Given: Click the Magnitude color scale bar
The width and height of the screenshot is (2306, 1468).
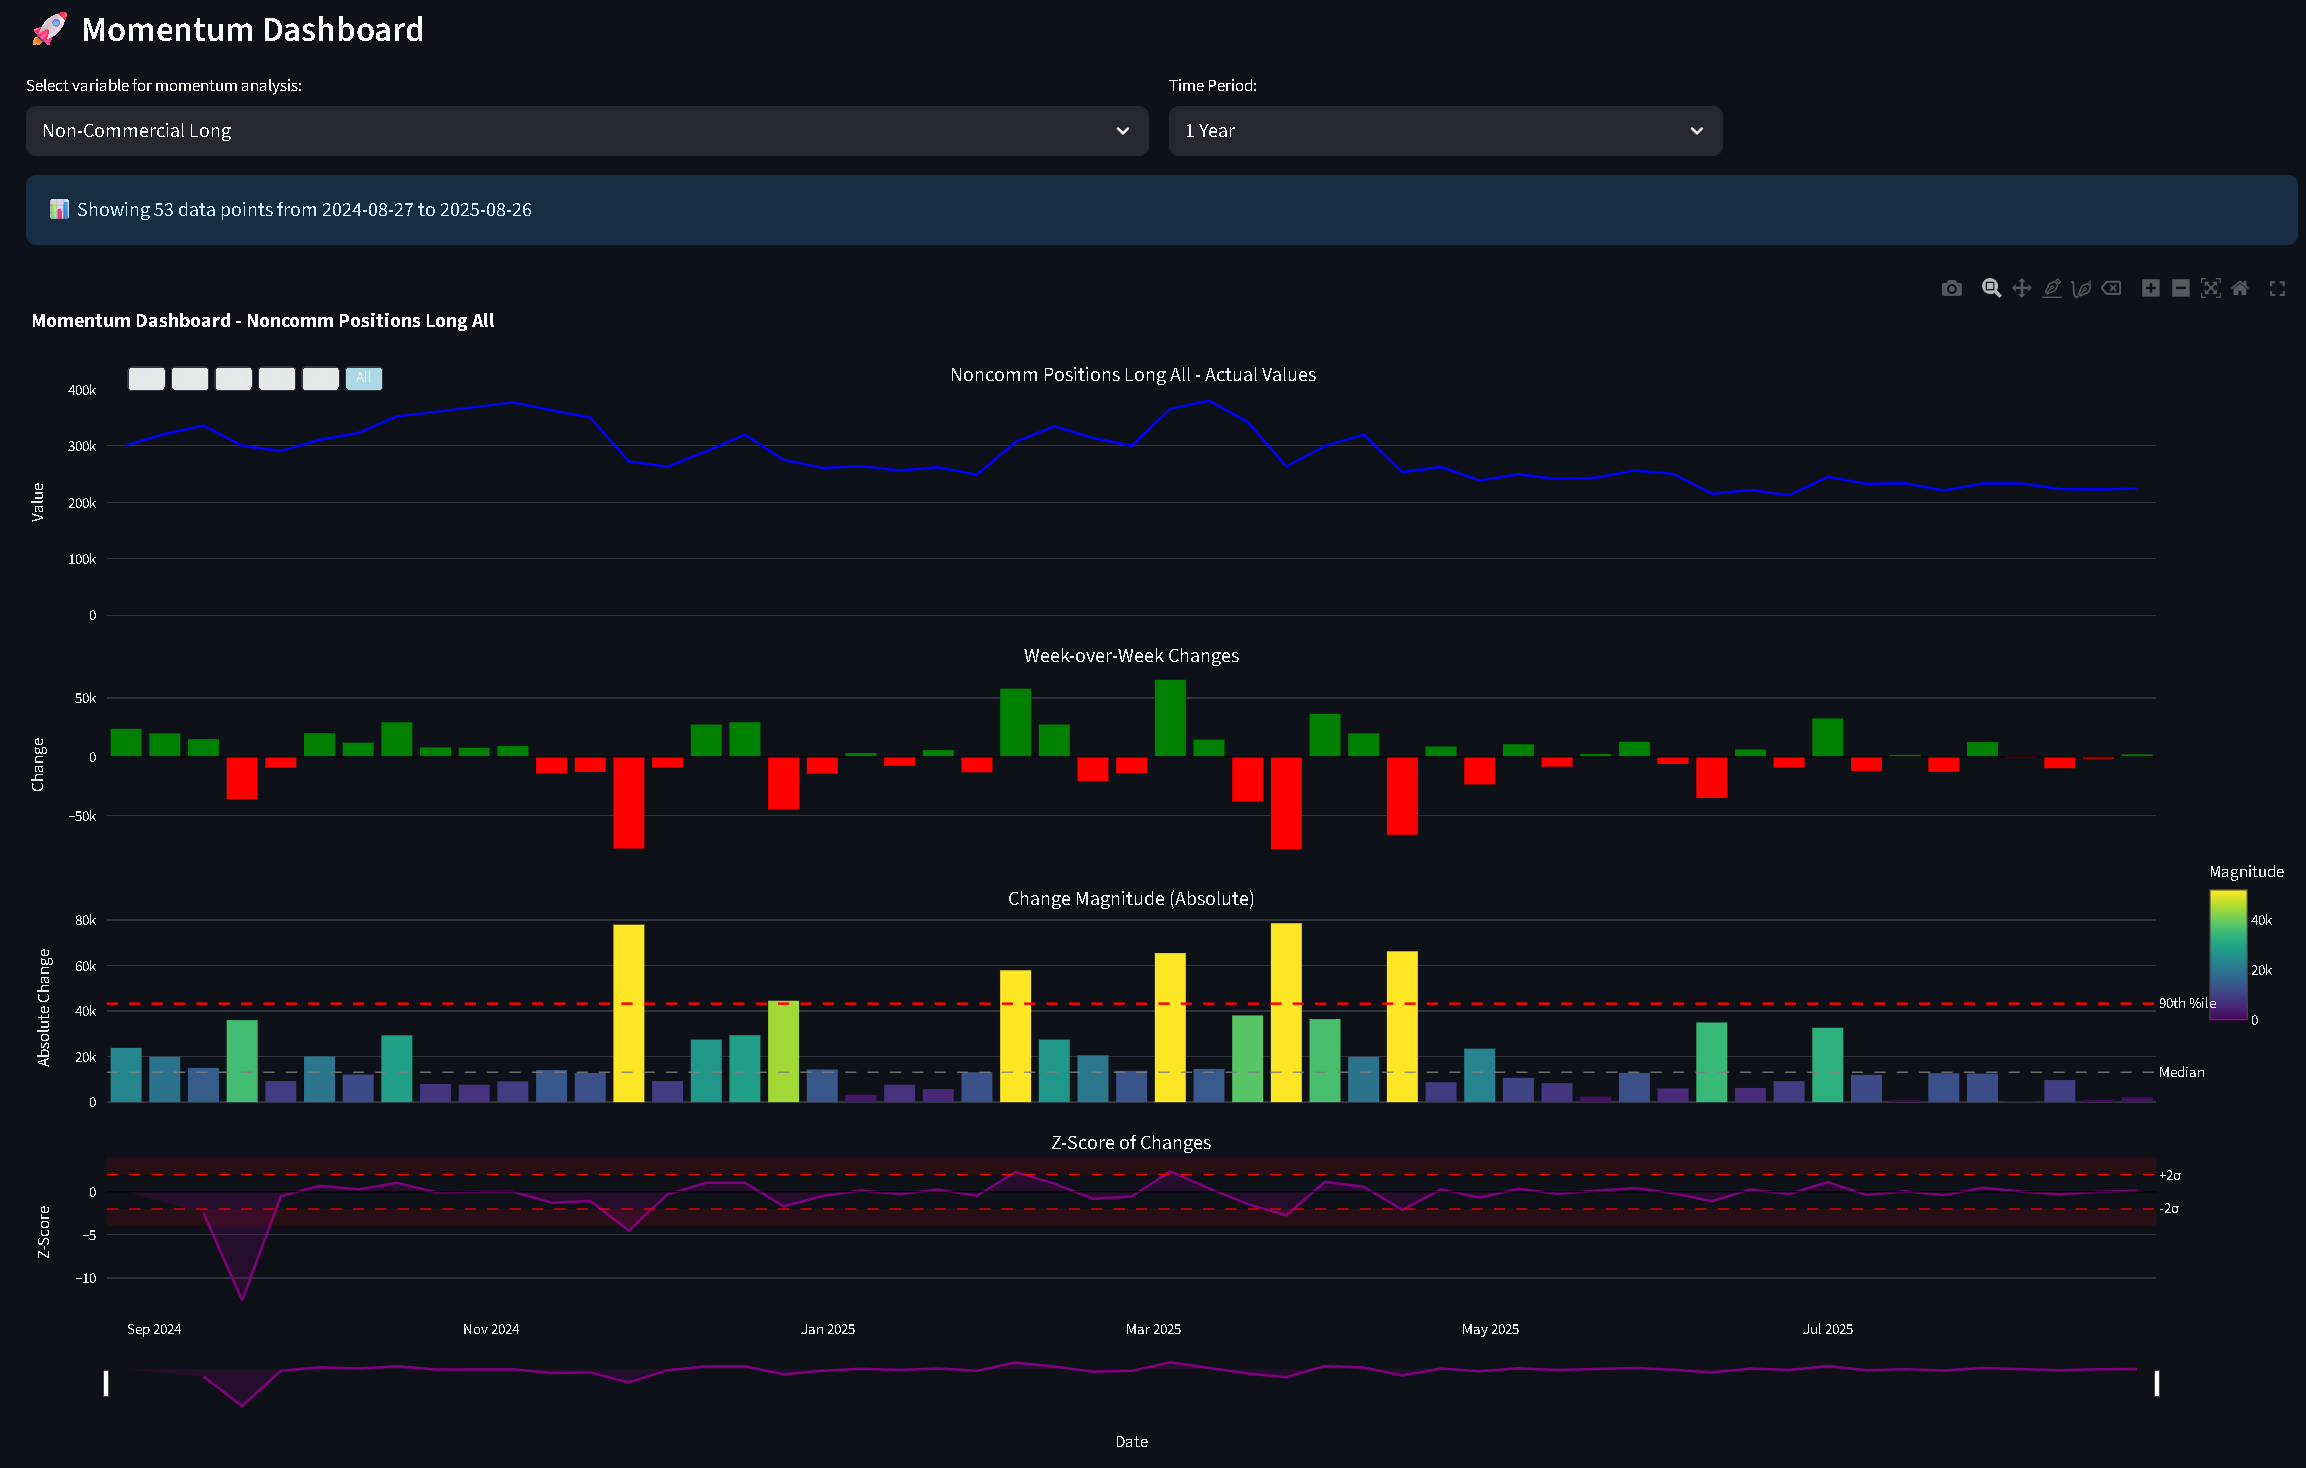Looking at the screenshot, I should coord(2227,955).
